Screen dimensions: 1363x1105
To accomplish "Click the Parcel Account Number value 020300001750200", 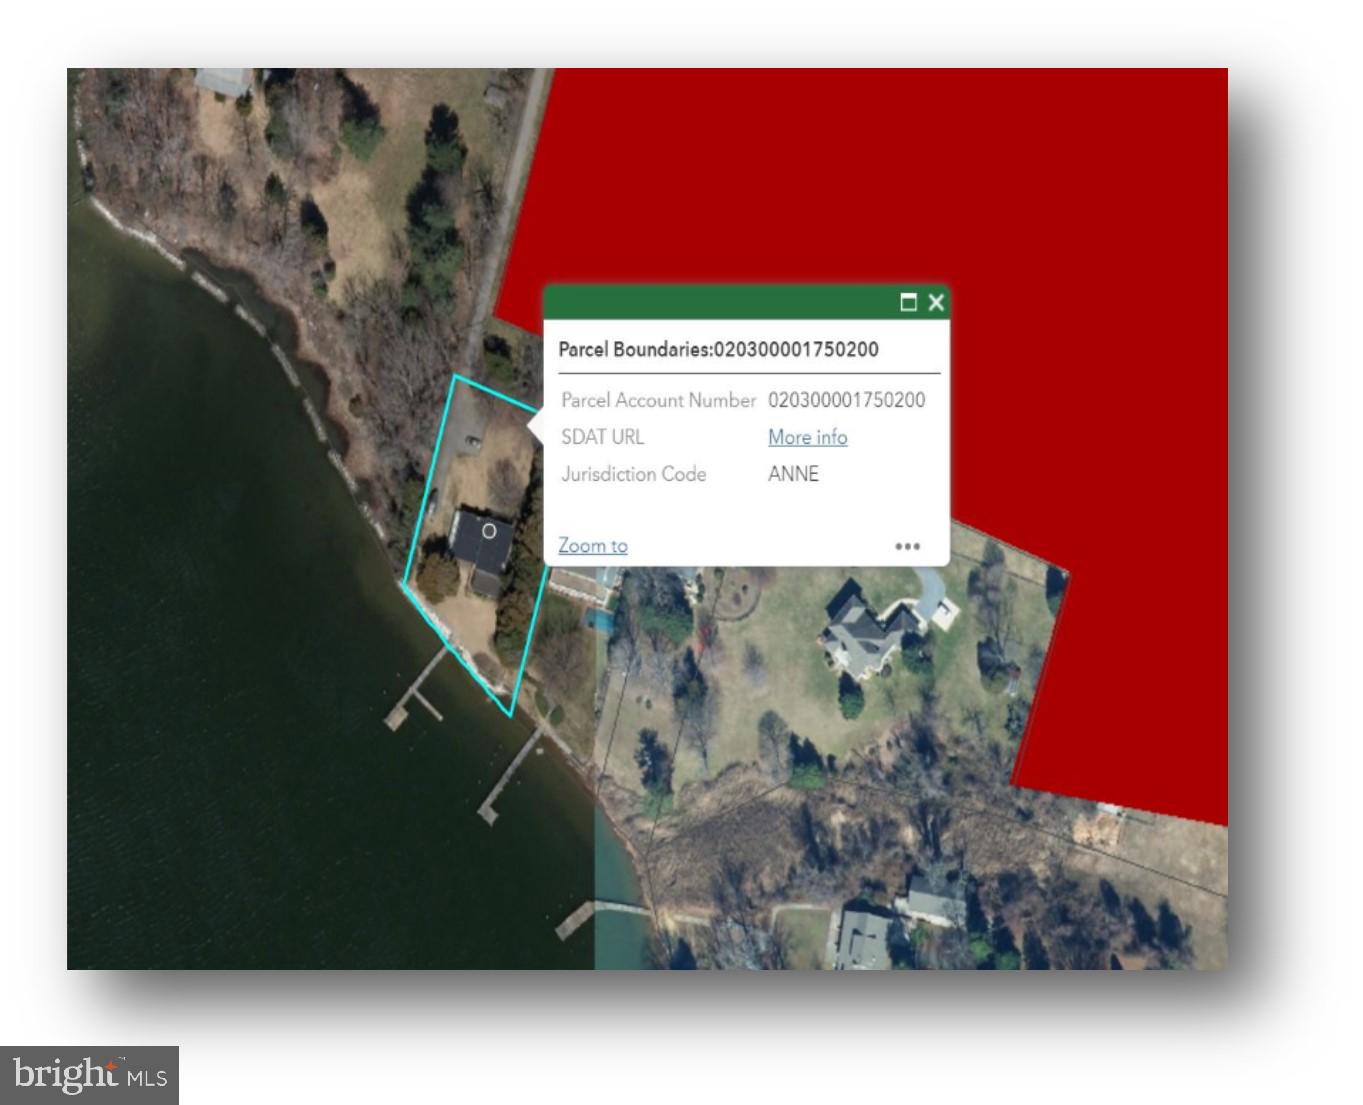I will pos(846,400).
